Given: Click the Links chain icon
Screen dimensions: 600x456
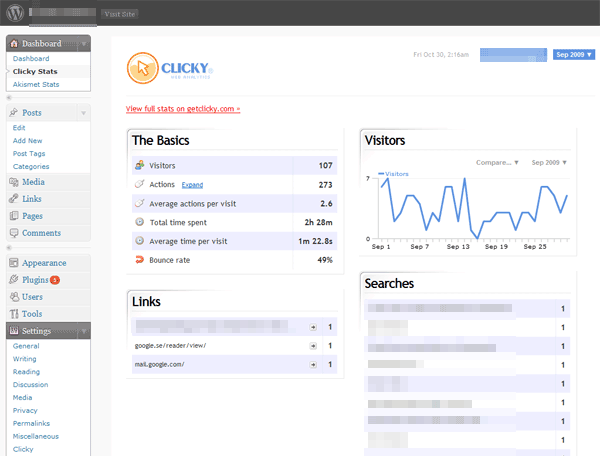Looking at the screenshot, I should coord(14,199).
